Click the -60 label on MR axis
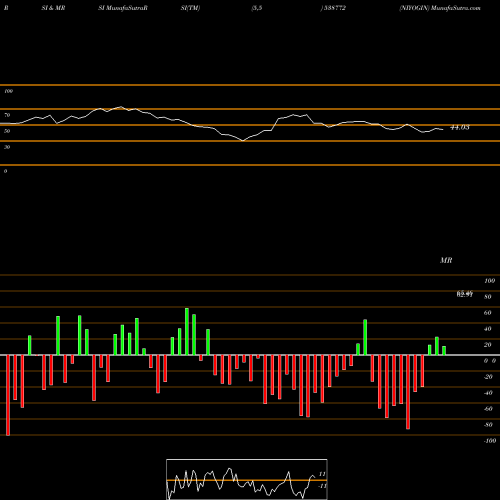The width and height of the screenshot is (500, 500). click(x=488, y=409)
